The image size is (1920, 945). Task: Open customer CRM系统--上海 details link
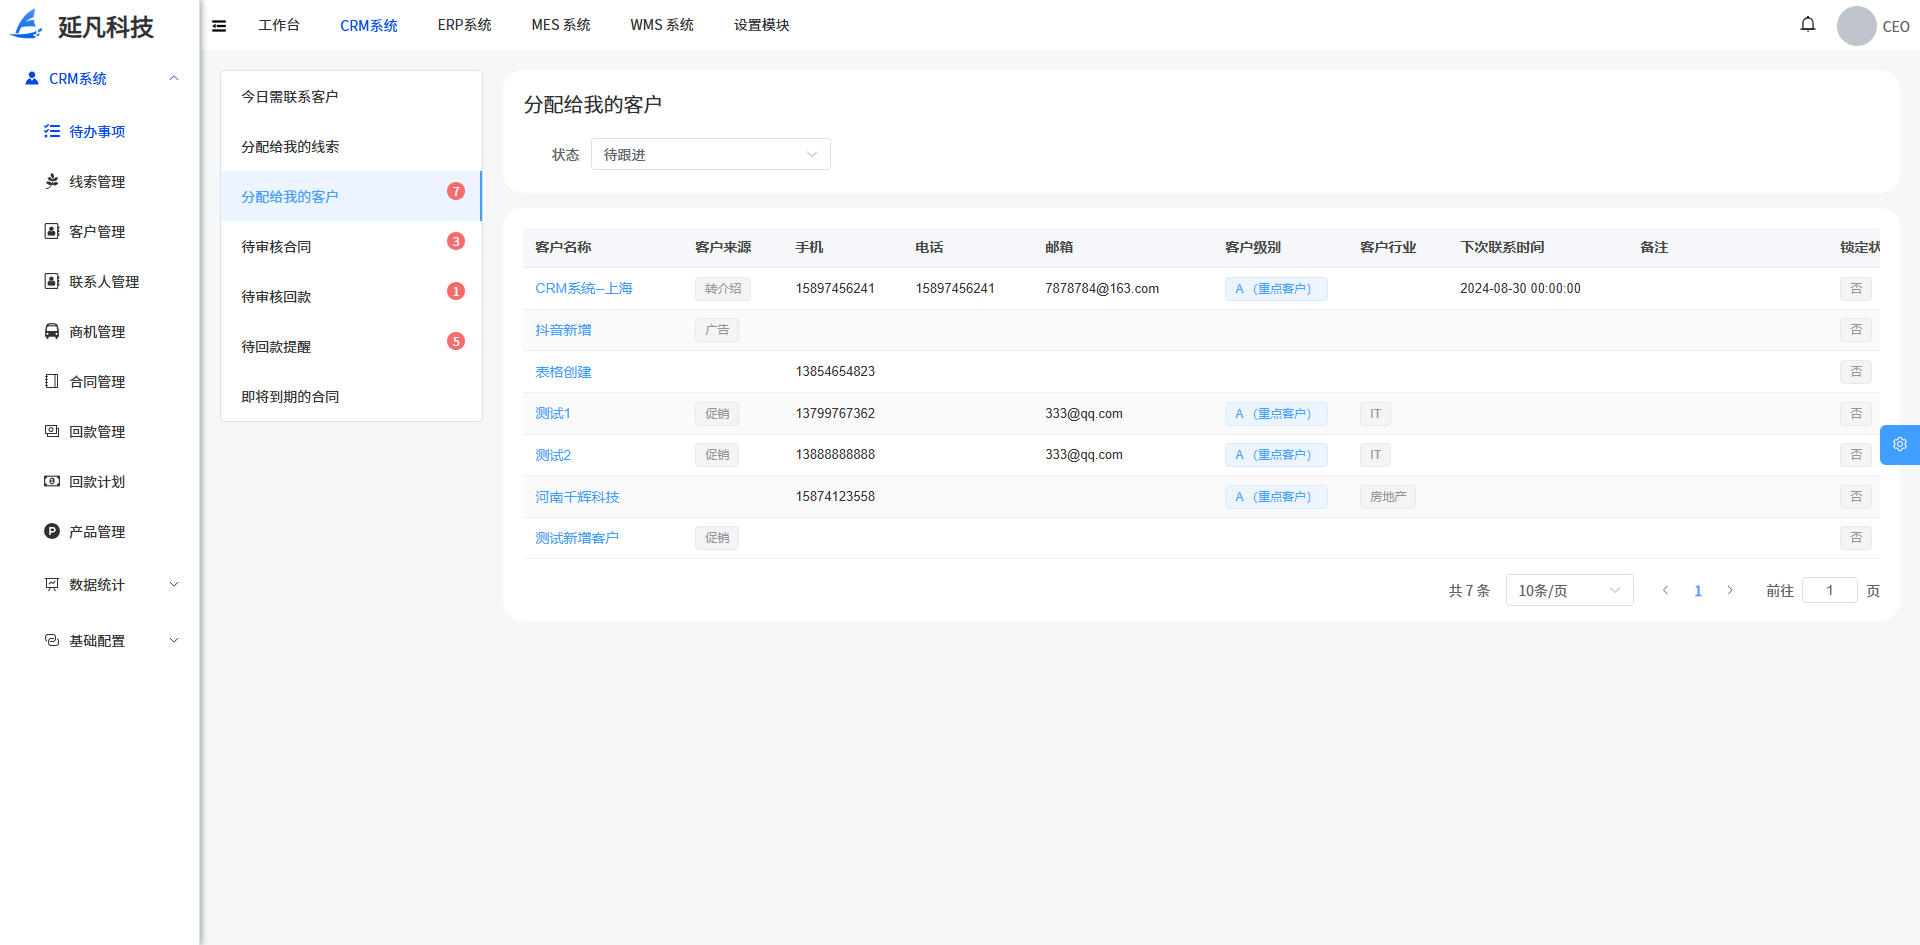tap(584, 288)
